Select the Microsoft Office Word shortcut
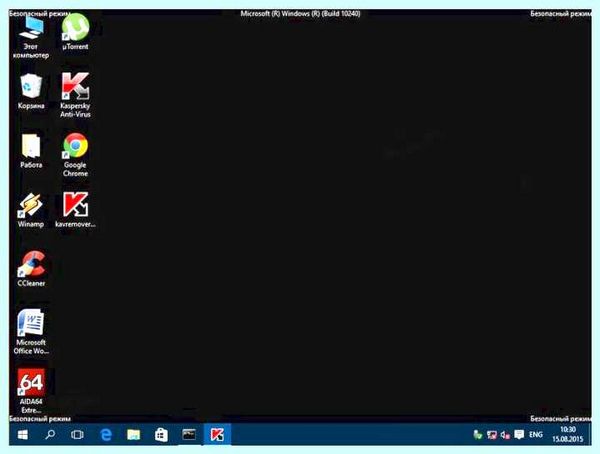 (x=31, y=332)
